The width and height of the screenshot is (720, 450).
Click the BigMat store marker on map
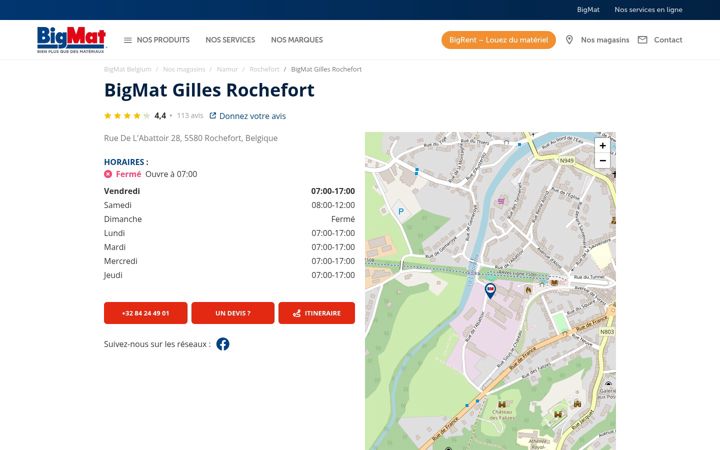coord(490,291)
